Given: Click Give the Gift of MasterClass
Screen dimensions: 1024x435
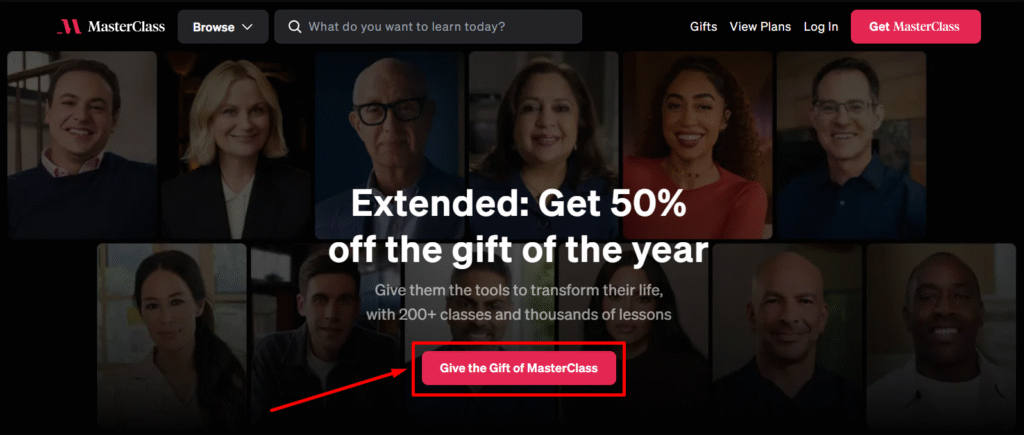Looking at the screenshot, I should pos(519,368).
